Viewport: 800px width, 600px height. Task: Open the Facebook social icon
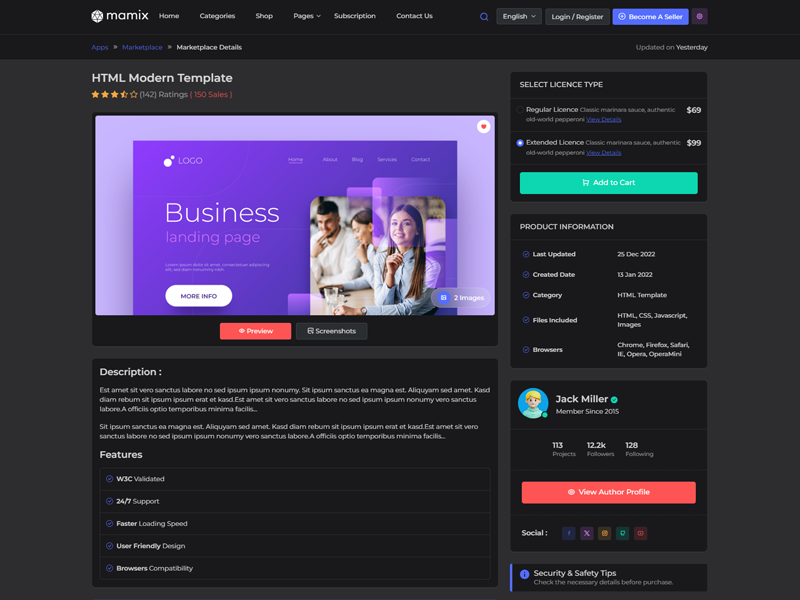(x=569, y=533)
